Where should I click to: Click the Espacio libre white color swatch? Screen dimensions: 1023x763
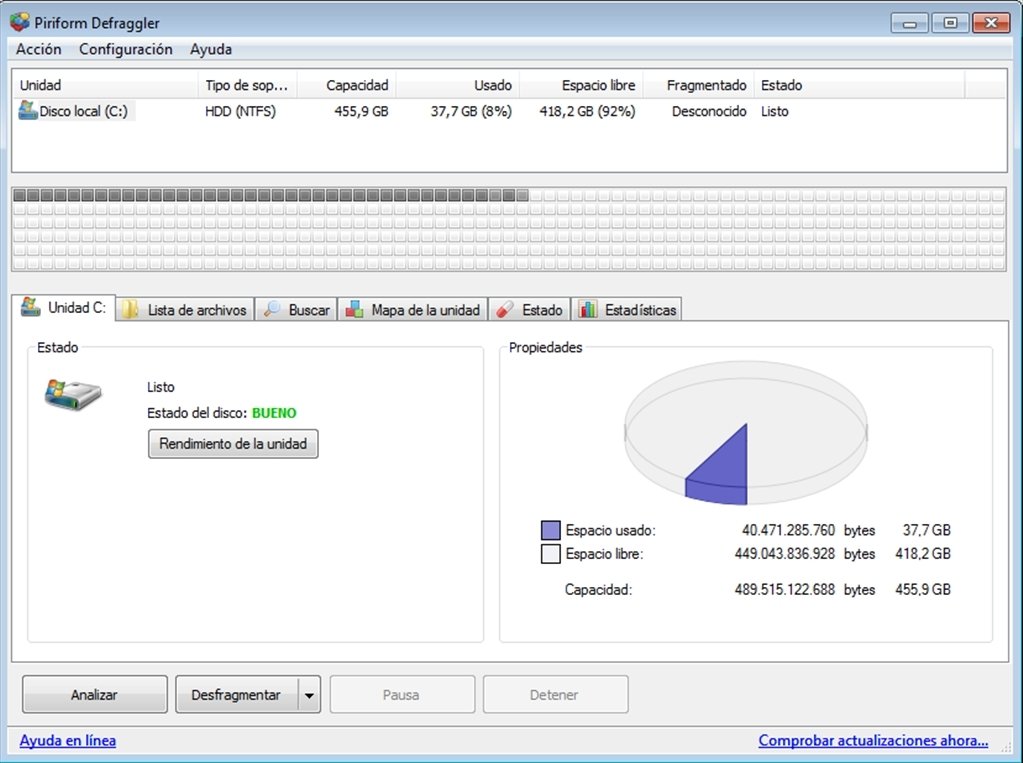pyautogui.click(x=551, y=554)
